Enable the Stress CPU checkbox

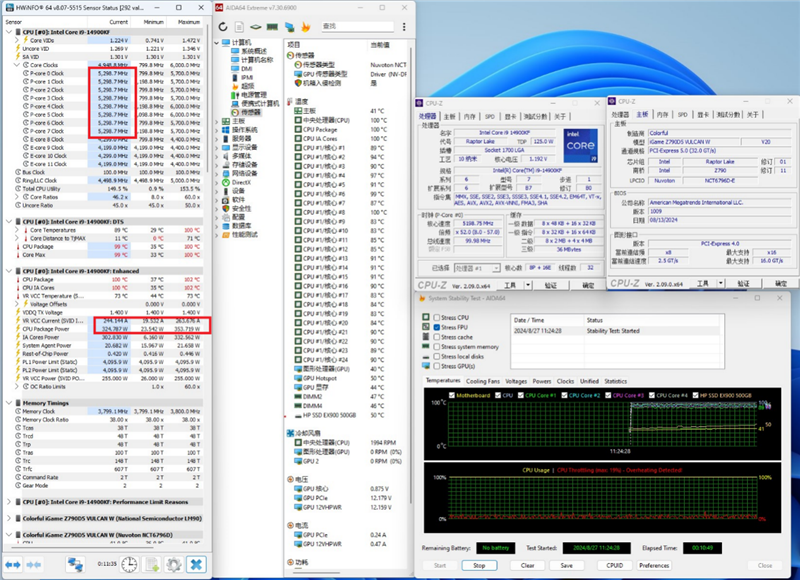click(437, 317)
